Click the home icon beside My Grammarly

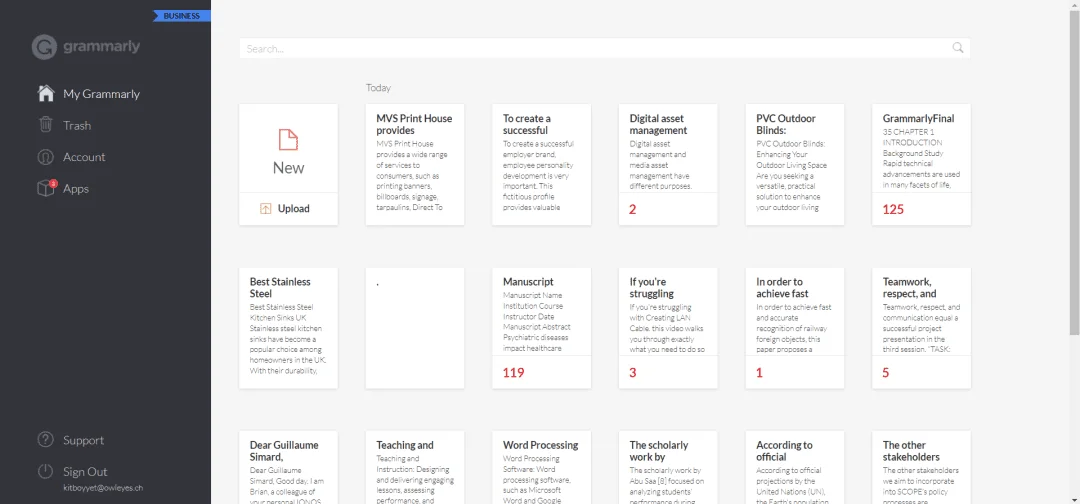pos(45,94)
